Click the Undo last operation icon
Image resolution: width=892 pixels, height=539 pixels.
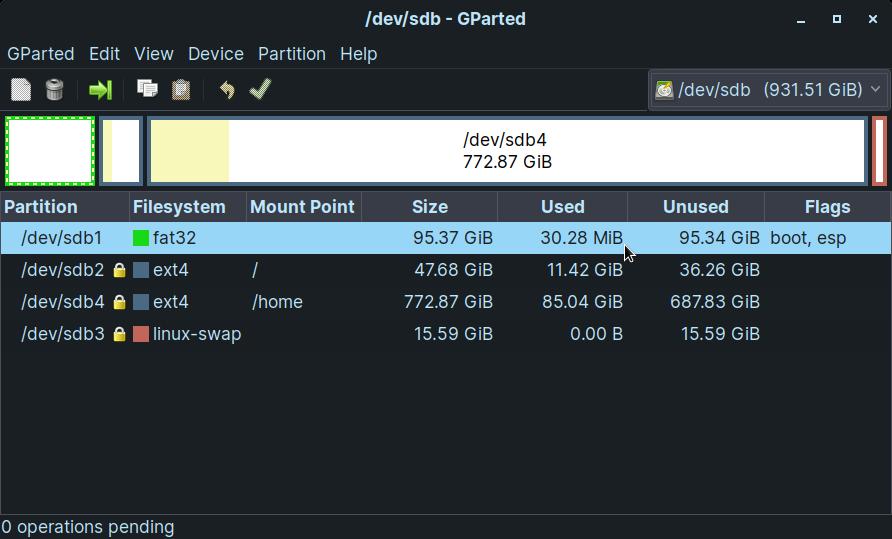[x=227, y=89]
